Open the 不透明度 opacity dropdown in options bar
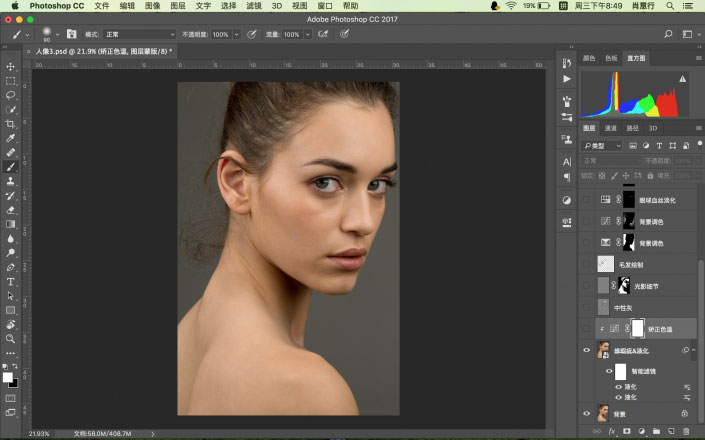705x440 pixels. tap(236, 34)
